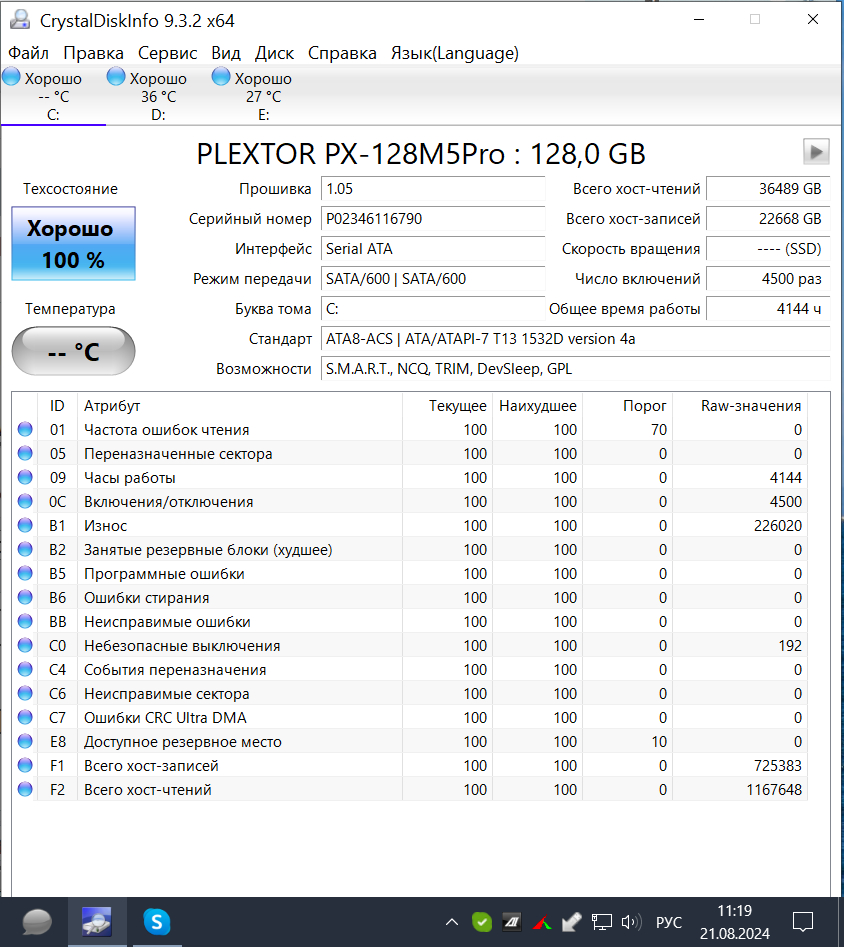This screenshot has width=844, height=947.
Task: Click status dot for Доступное резервное место
Action: point(25,741)
